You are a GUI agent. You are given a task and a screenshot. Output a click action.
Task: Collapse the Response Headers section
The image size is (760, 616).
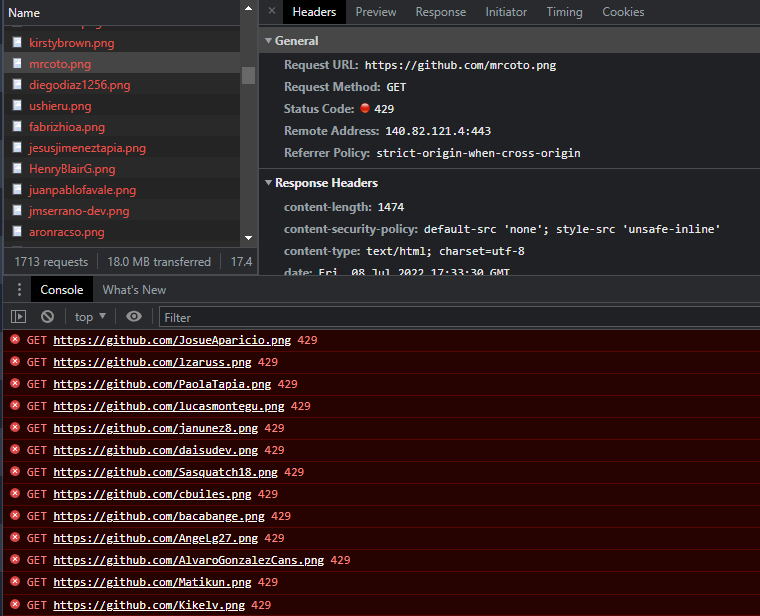point(268,183)
